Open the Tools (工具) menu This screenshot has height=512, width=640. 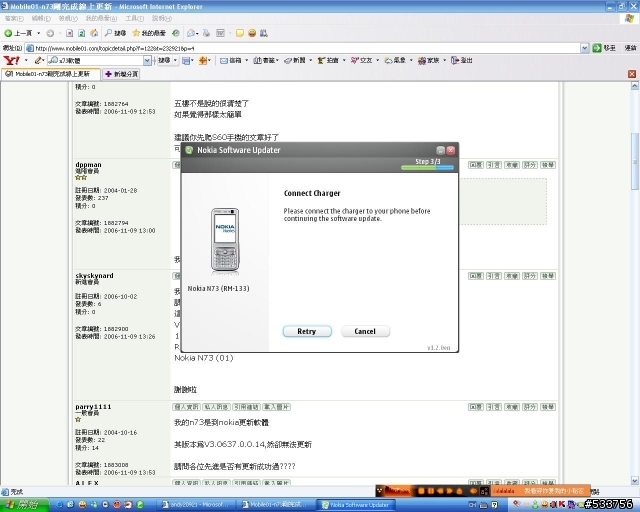pyautogui.click(x=134, y=18)
